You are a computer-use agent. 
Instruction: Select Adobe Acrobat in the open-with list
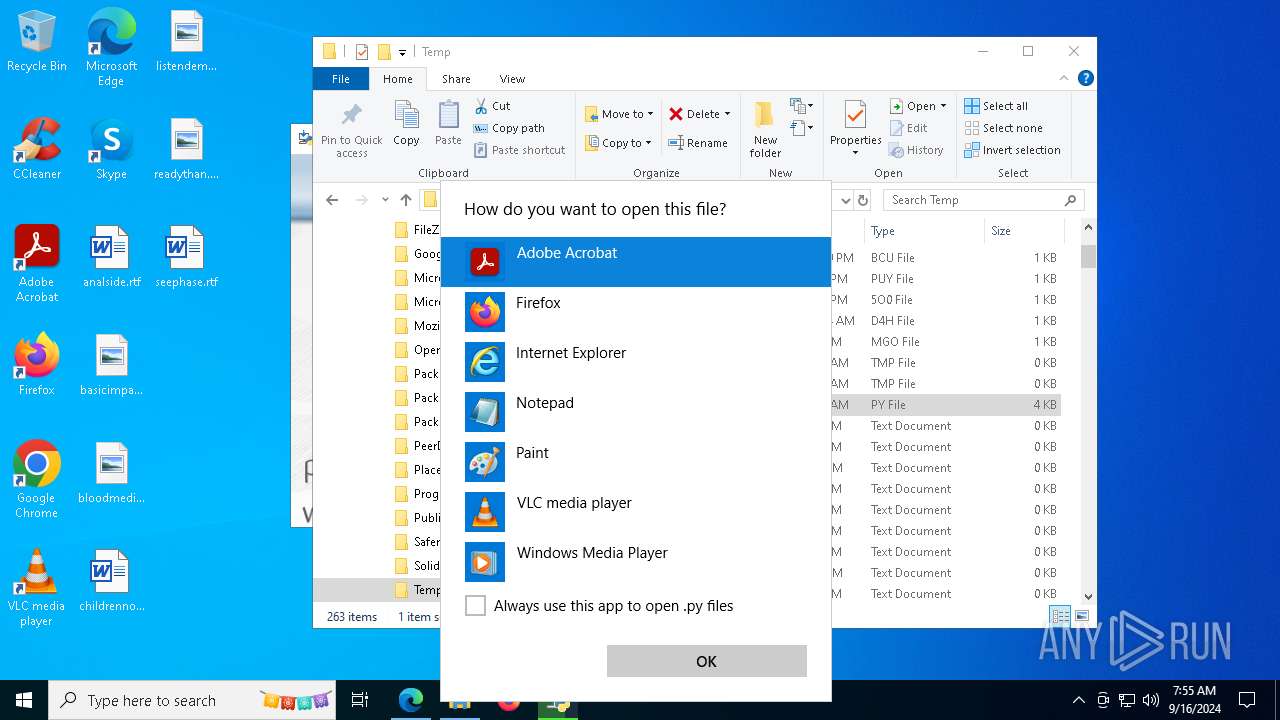(x=636, y=261)
